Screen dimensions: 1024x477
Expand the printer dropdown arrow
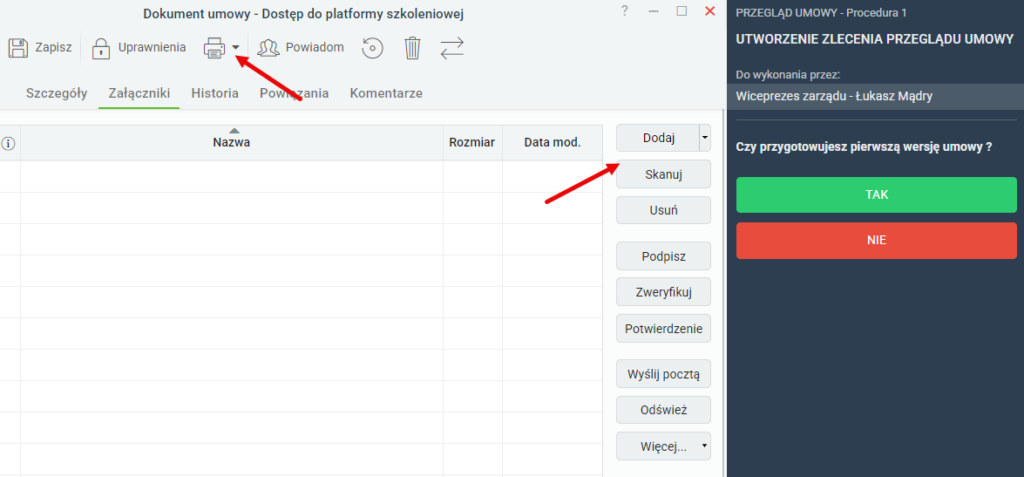(x=236, y=48)
